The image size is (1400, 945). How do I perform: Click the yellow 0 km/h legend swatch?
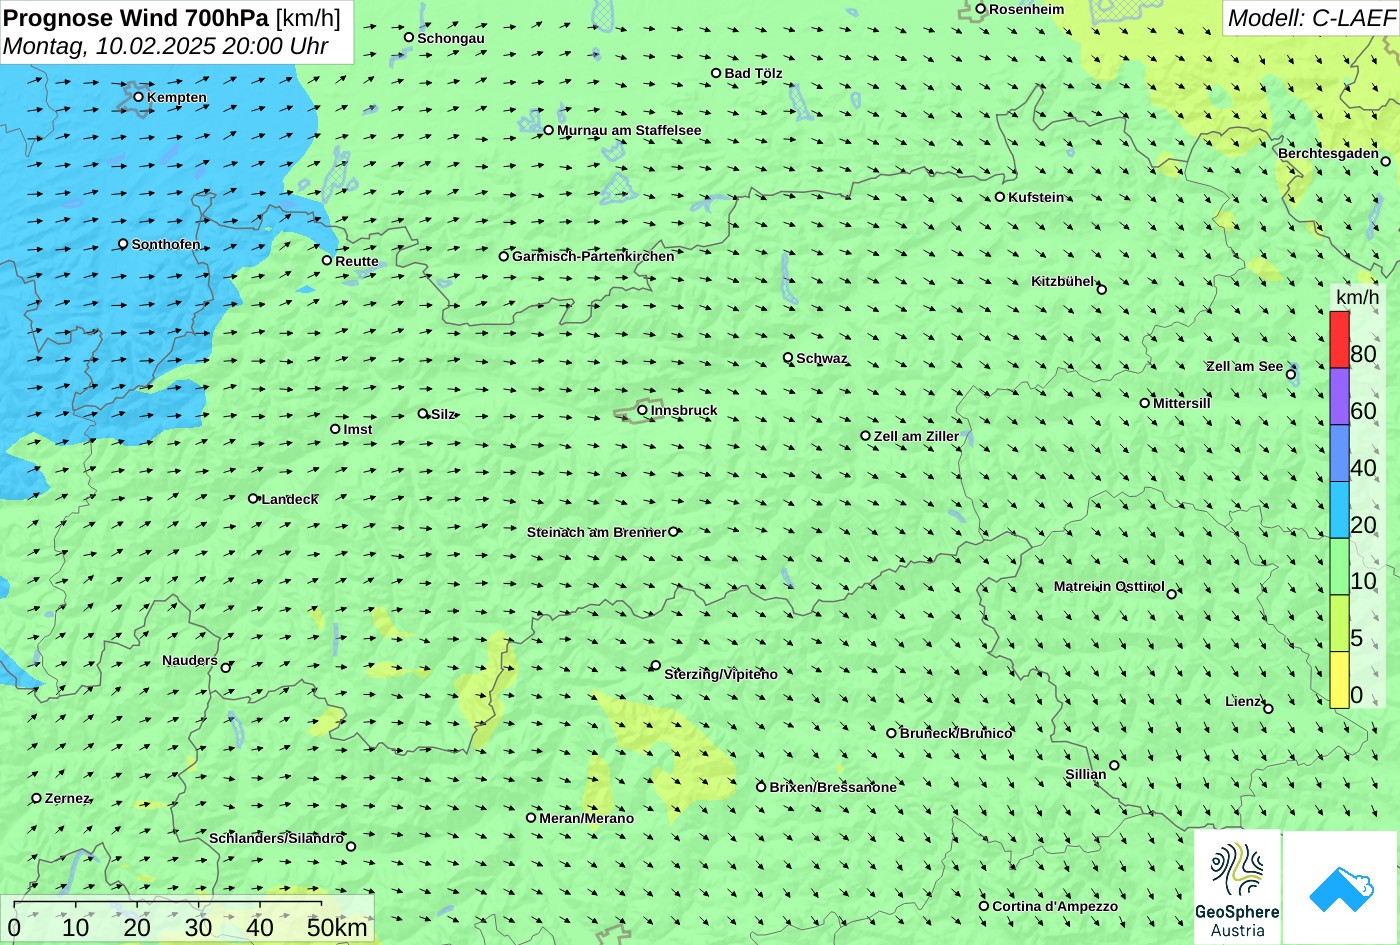tap(1339, 680)
